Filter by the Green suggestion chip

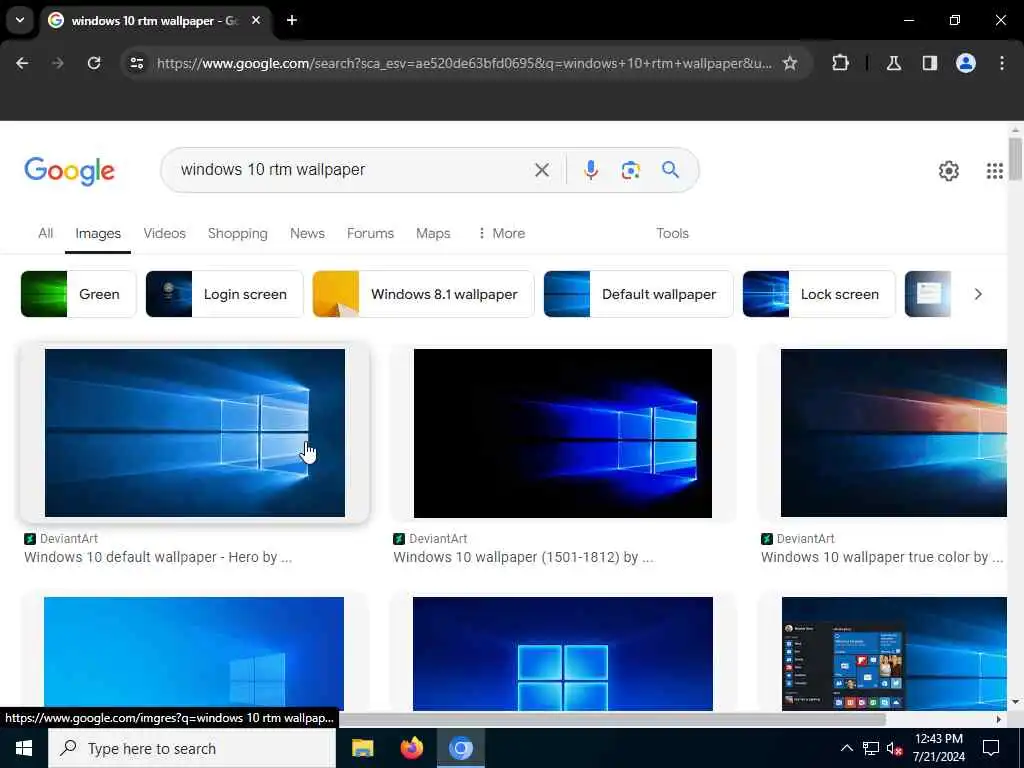(x=78, y=294)
